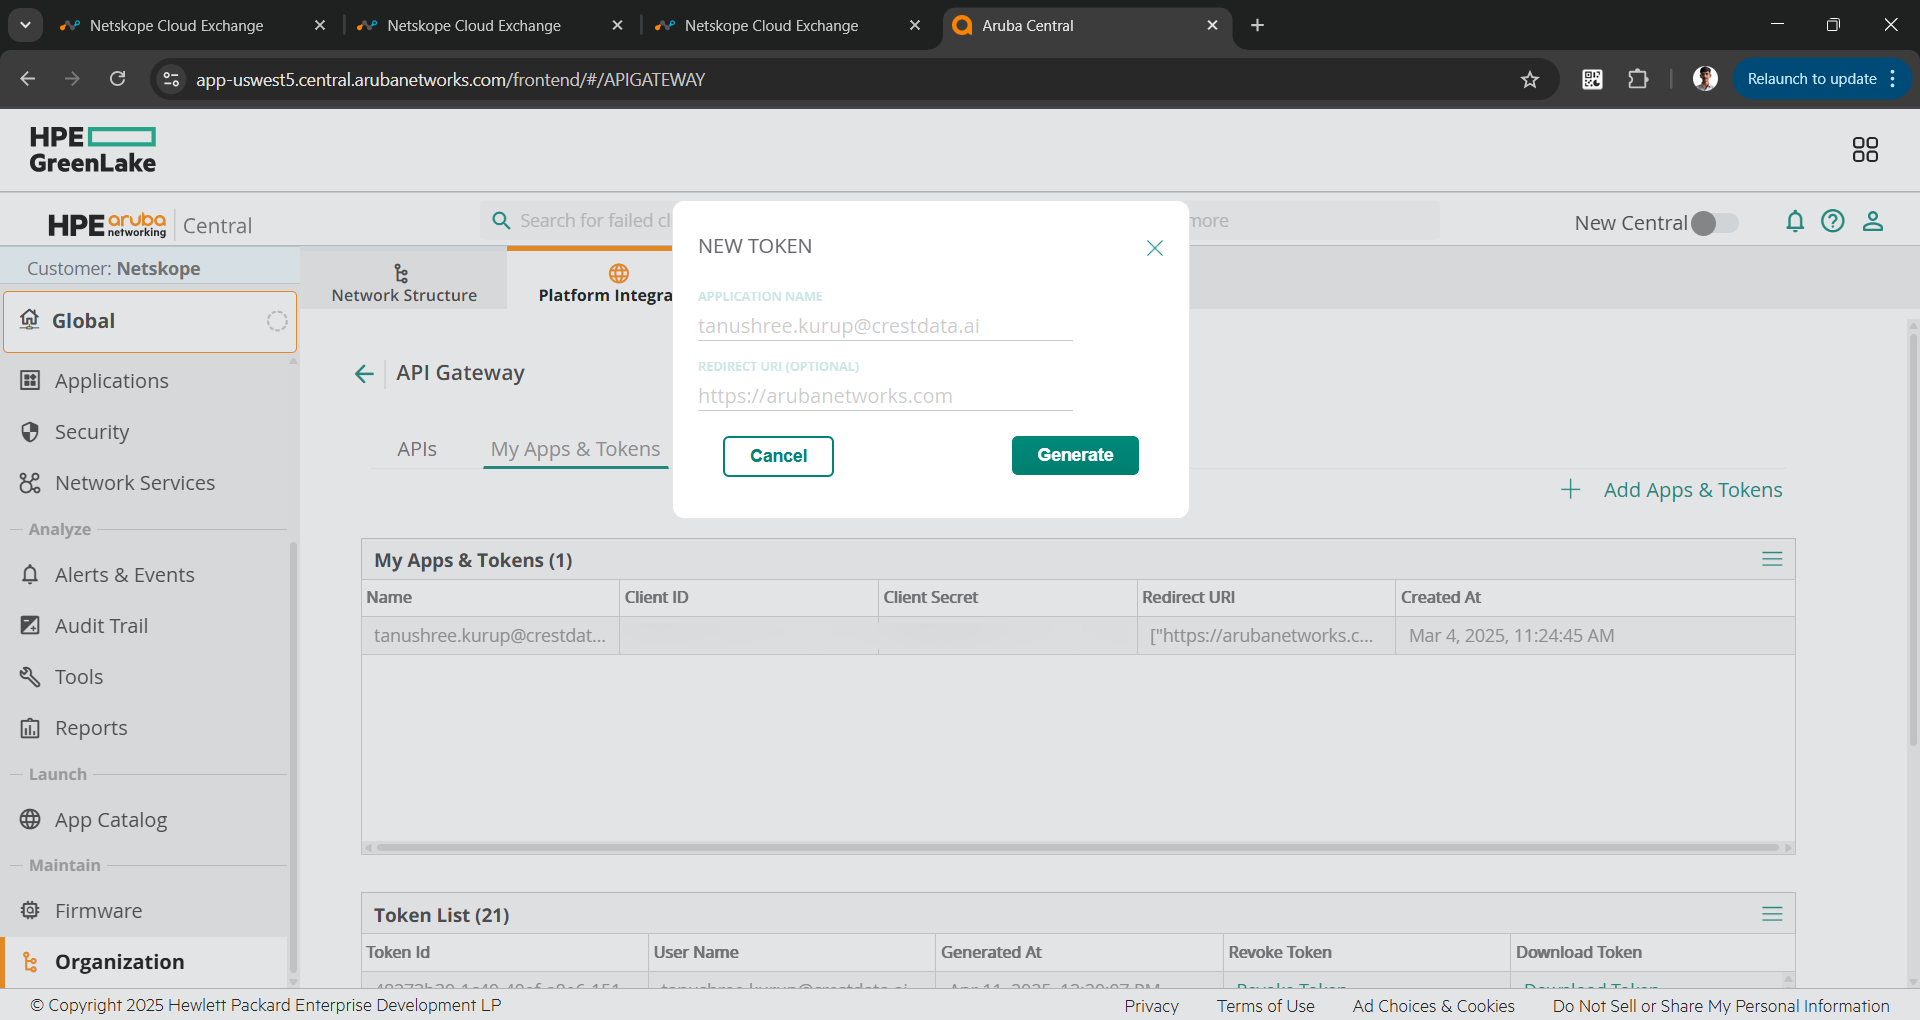Click the Applications sidebar icon
This screenshot has height=1020, width=1920.
[30, 380]
